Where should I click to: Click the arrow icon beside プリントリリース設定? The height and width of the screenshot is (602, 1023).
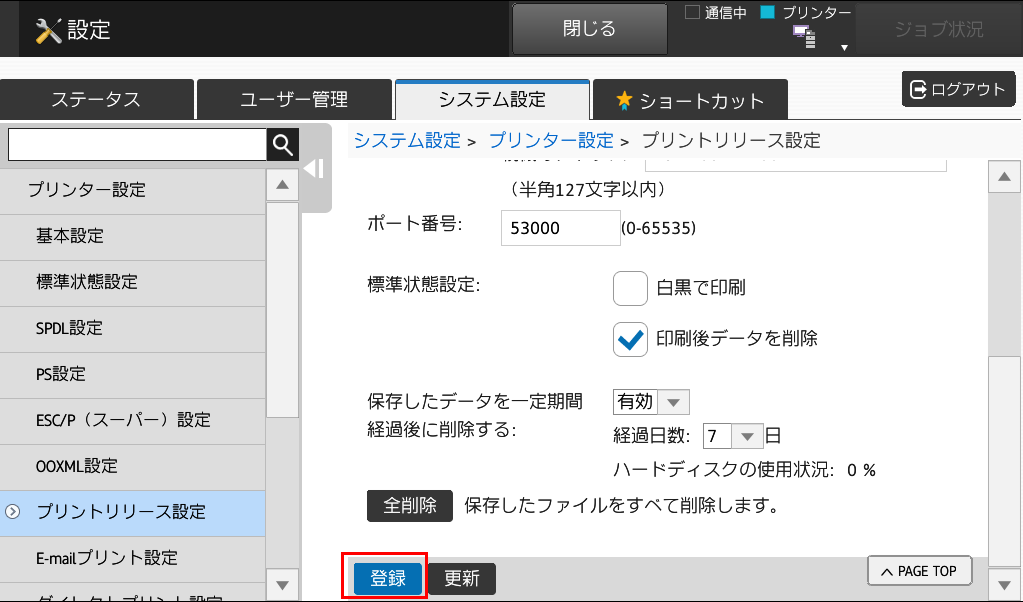coord(12,512)
